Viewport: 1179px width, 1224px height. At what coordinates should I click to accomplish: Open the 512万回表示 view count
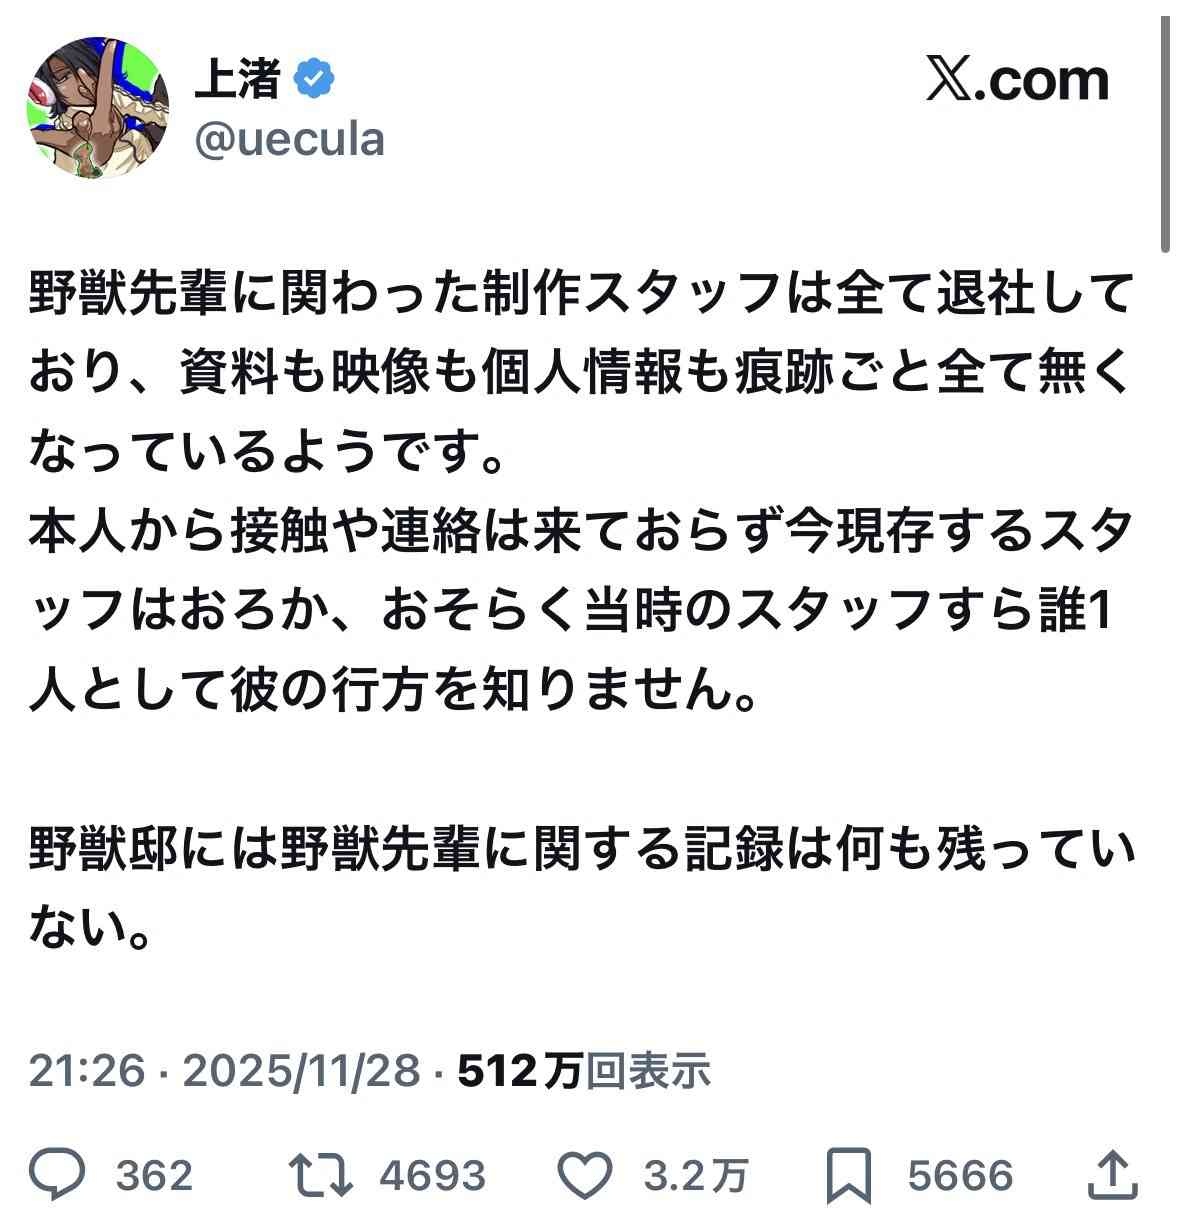click(x=584, y=1071)
